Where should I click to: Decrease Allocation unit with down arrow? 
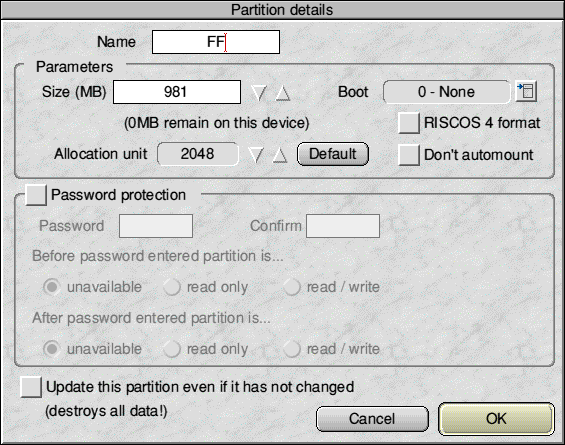256,155
